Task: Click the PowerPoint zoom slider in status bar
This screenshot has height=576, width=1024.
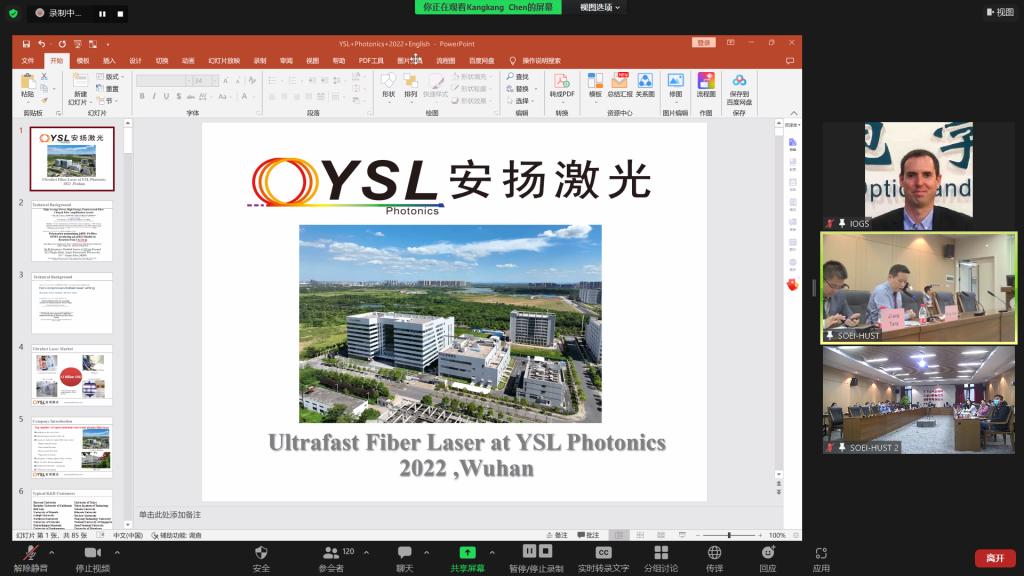Action: click(x=728, y=535)
